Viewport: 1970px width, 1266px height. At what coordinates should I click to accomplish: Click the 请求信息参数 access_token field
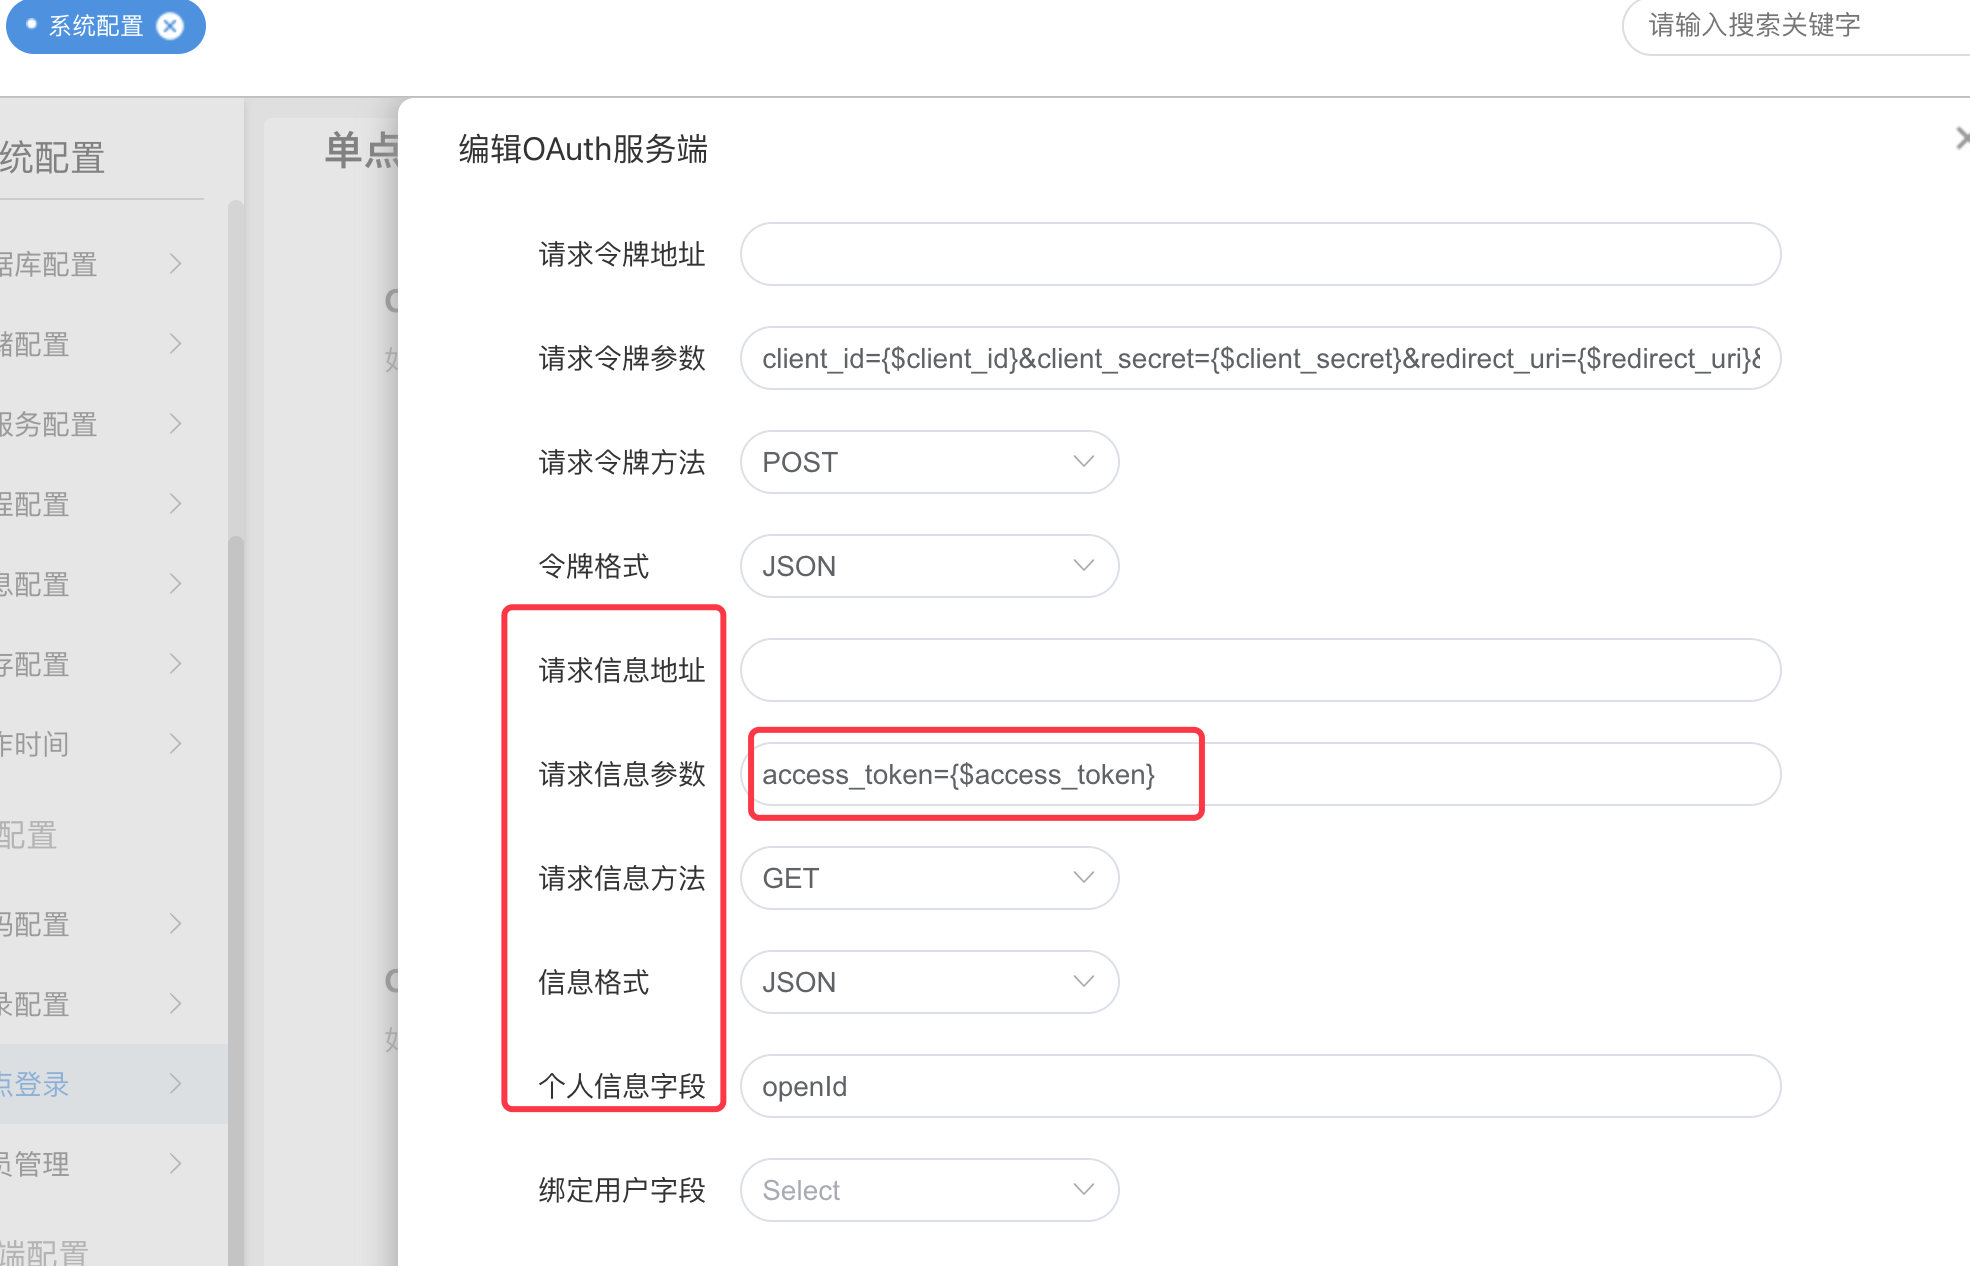tap(1260, 774)
